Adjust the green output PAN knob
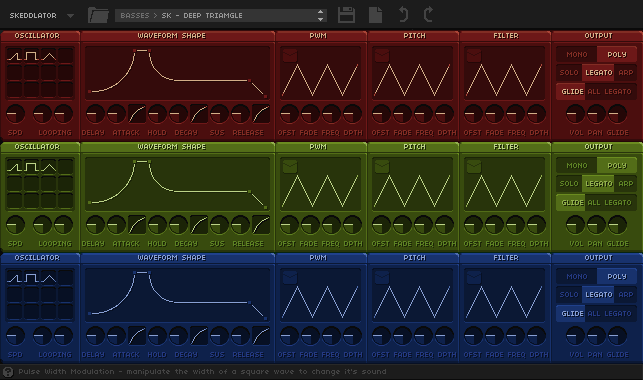 click(596, 225)
